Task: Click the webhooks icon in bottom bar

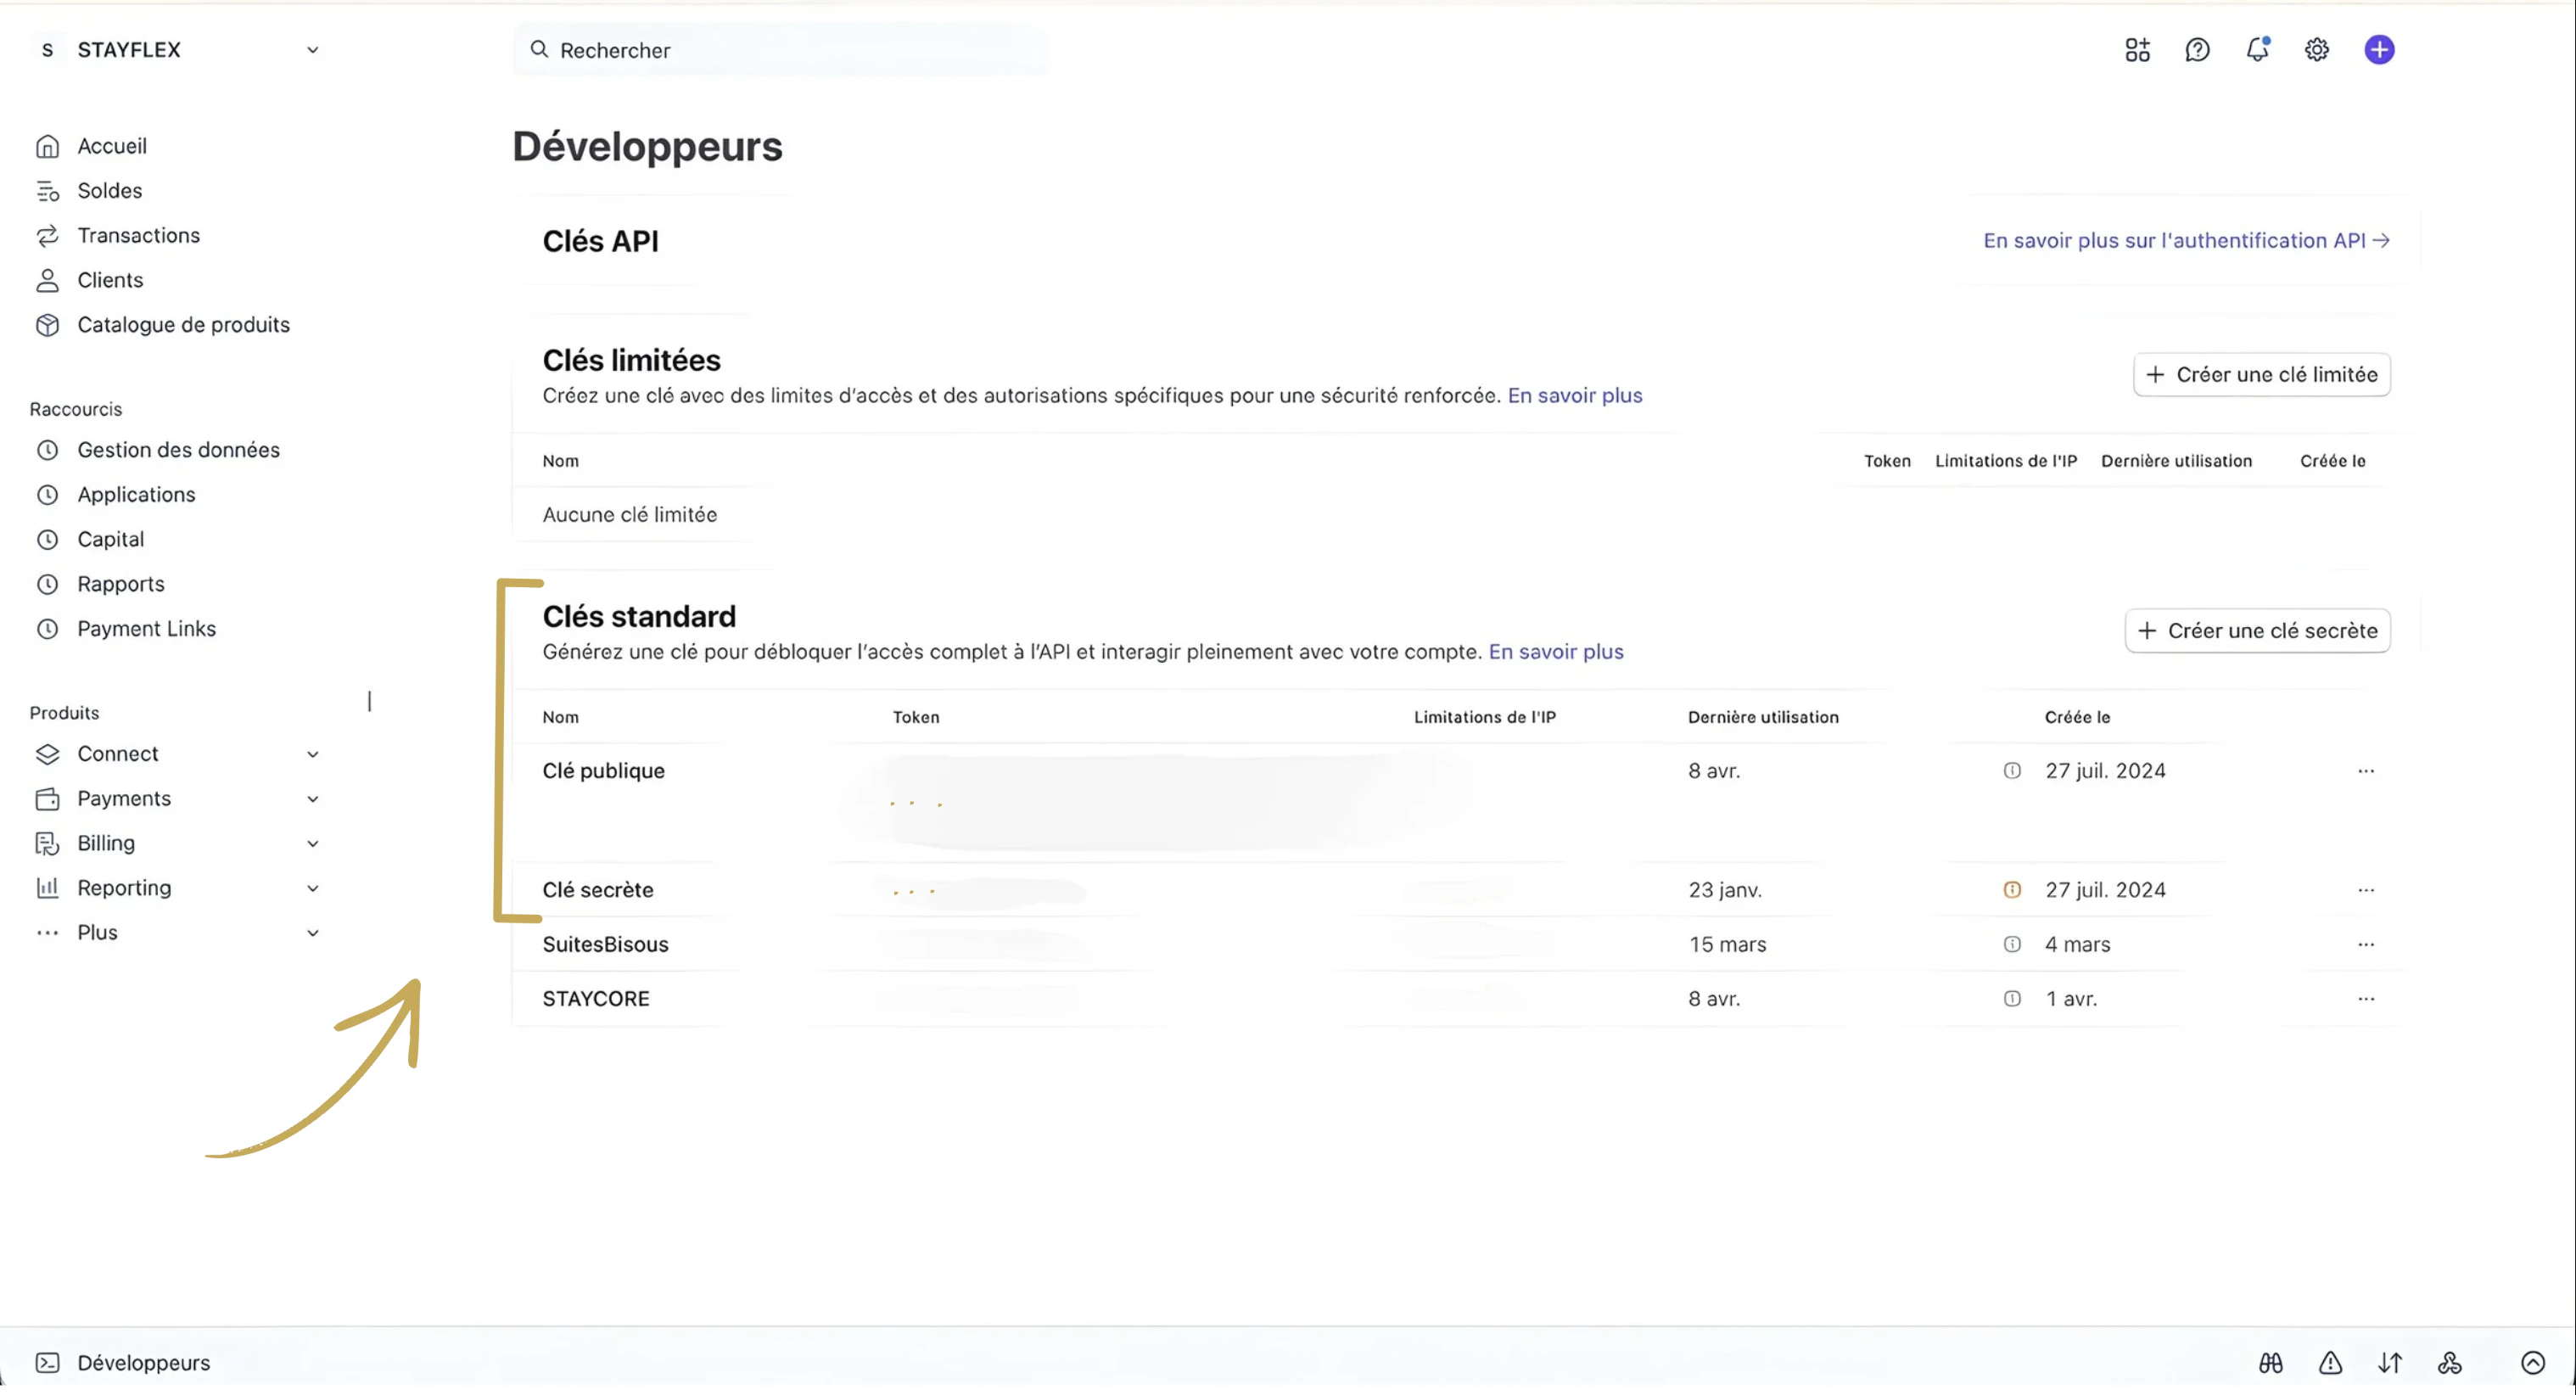Action: [x=2450, y=1362]
